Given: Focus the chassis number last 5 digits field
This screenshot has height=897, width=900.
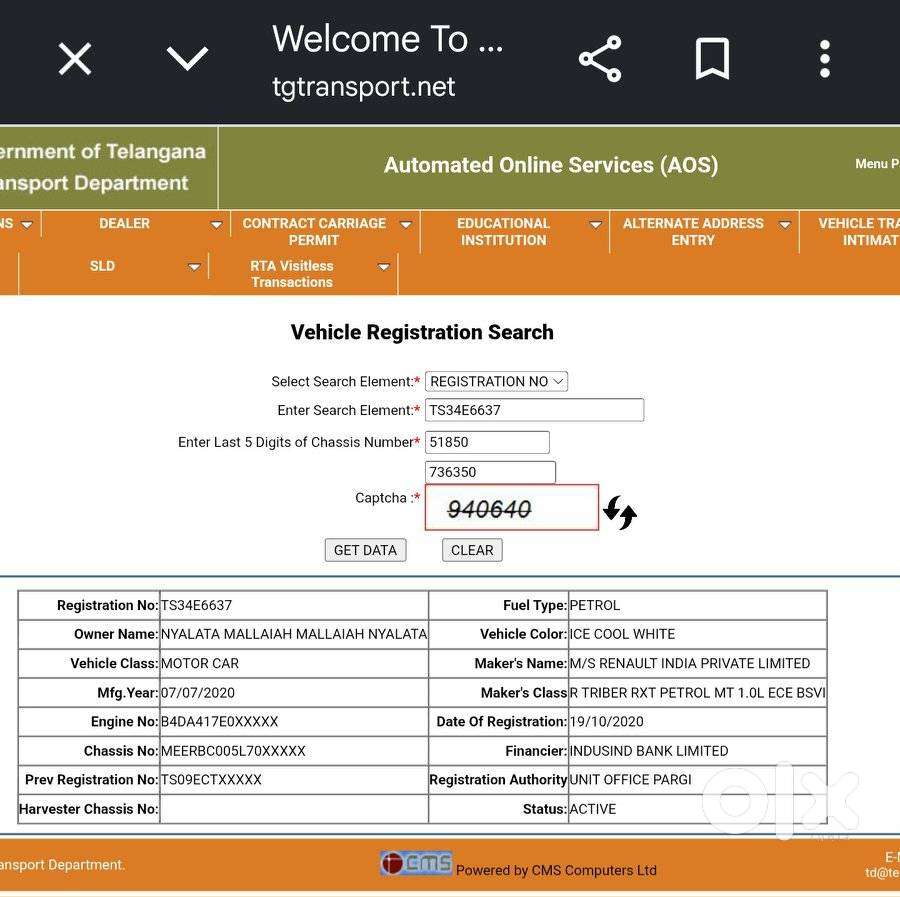Looking at the screenshot, I should coord(487,442).
